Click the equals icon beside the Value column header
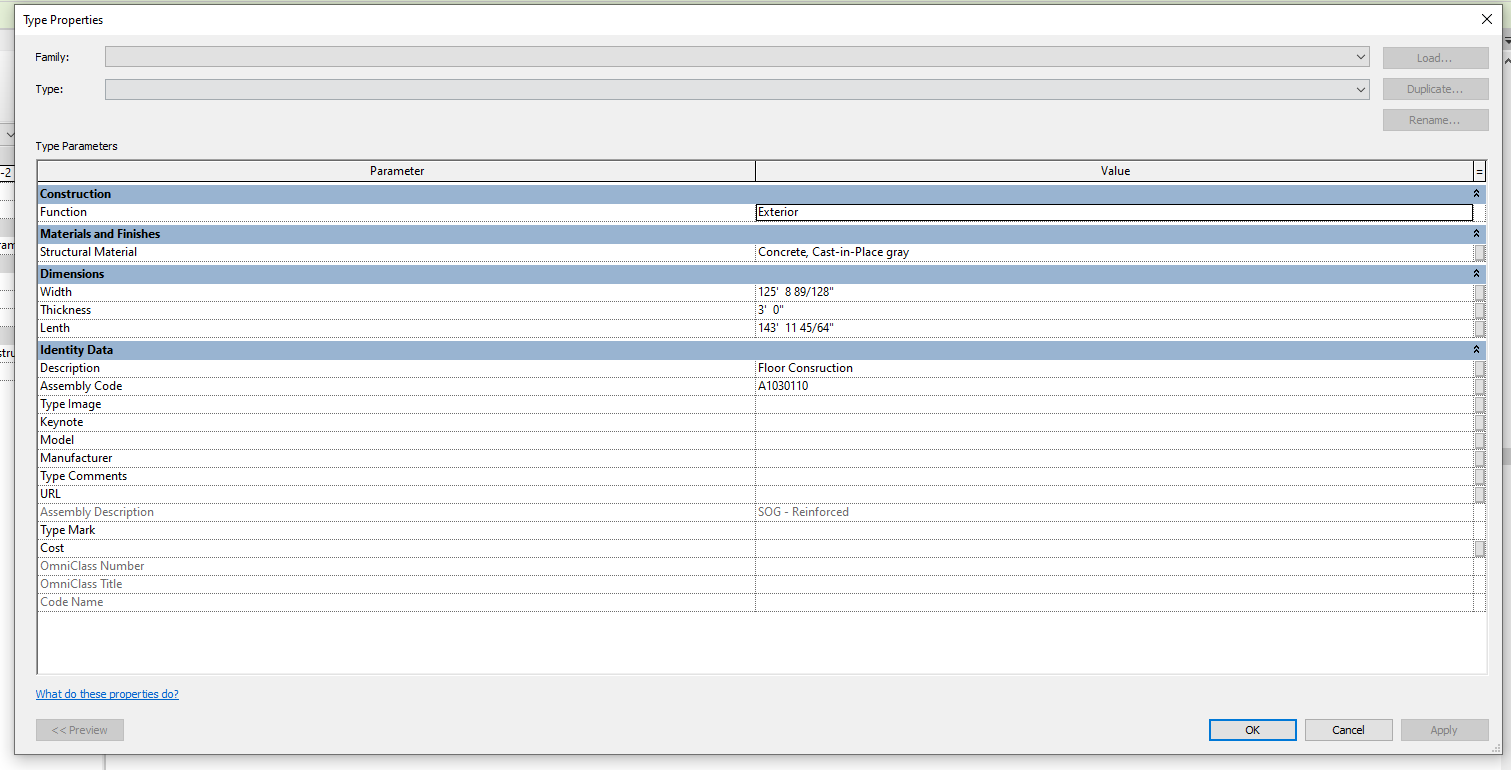The height and width of the screenshot is (770, 1511). click(1480, 170)
